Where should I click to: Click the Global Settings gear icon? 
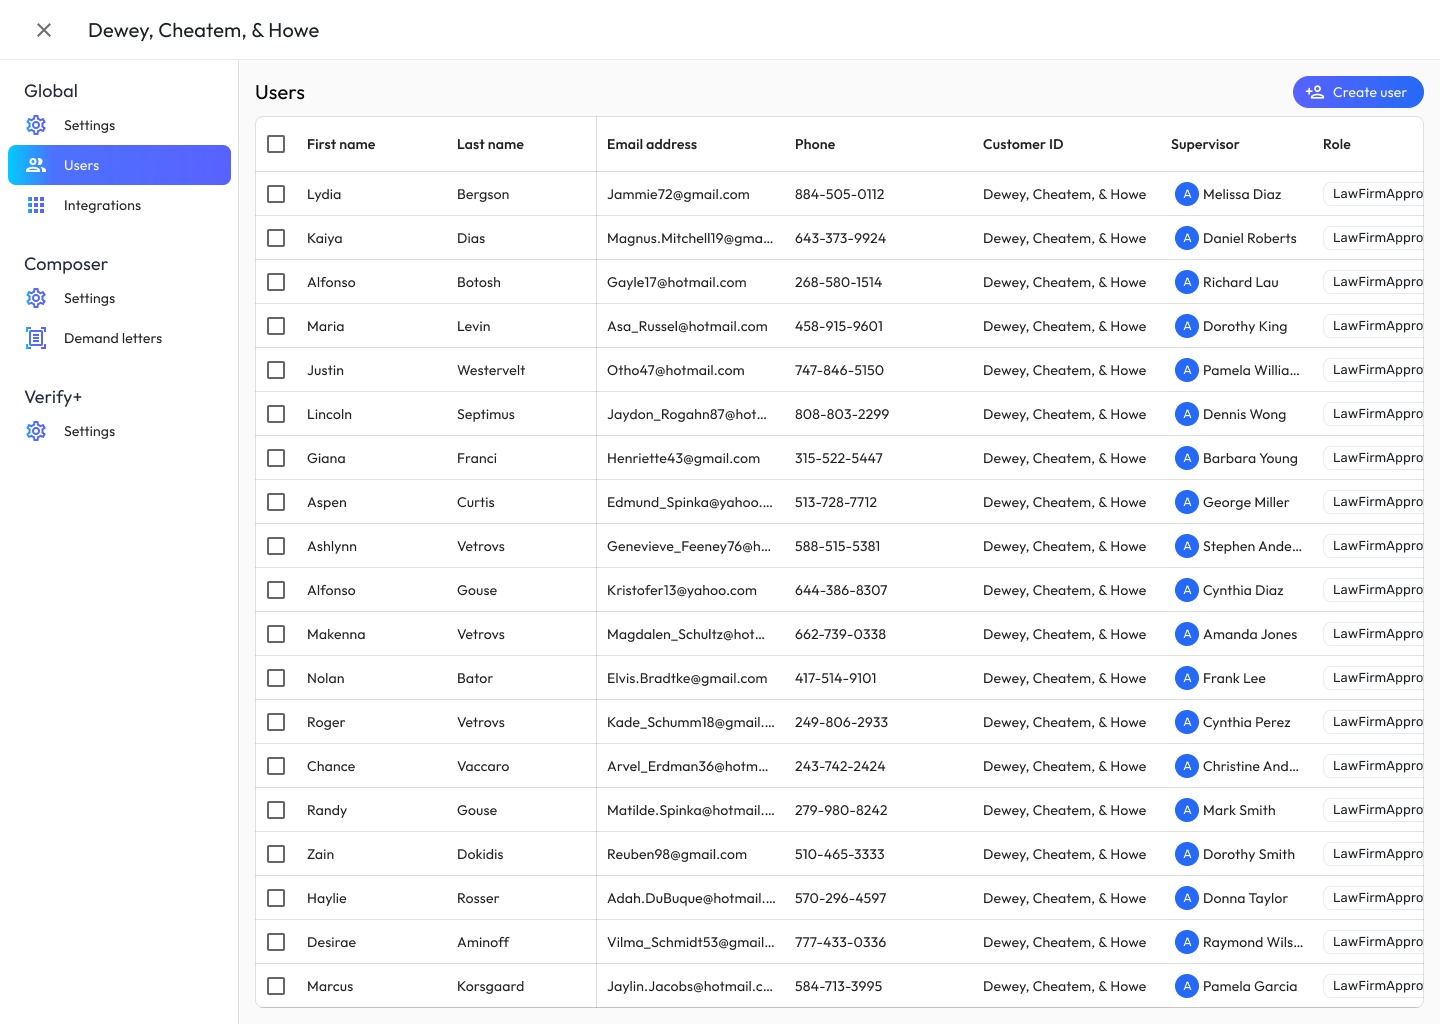(x=36, y=125)
